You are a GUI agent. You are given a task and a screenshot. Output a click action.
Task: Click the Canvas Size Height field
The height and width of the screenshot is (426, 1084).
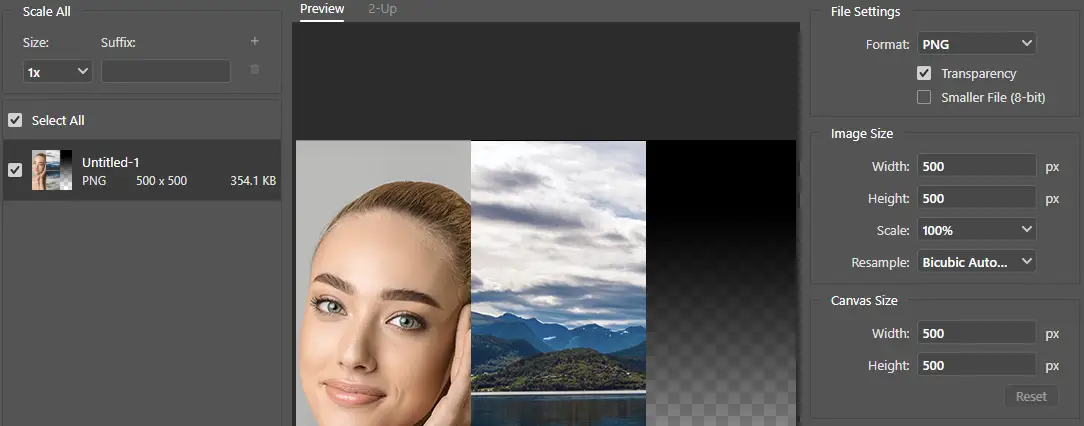(x=977, y=365)
